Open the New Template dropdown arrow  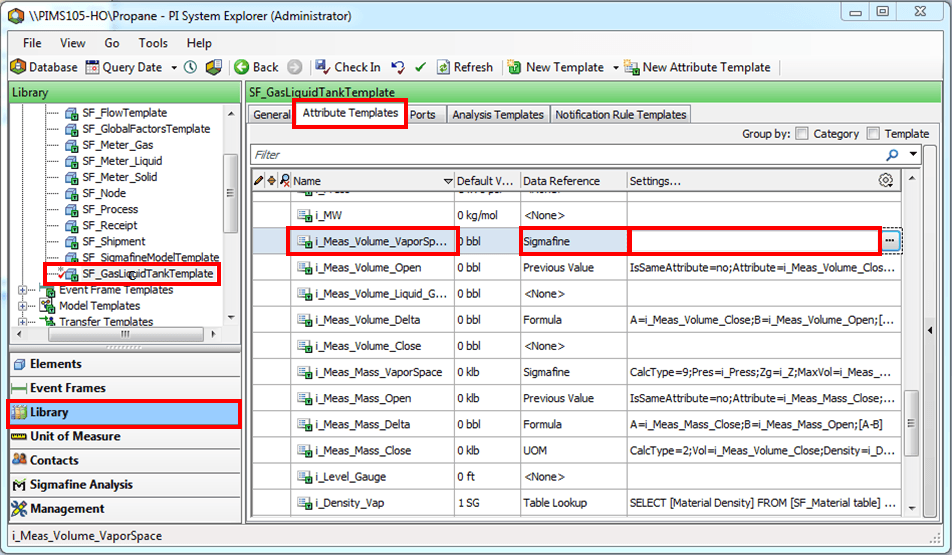click(614, 67)
